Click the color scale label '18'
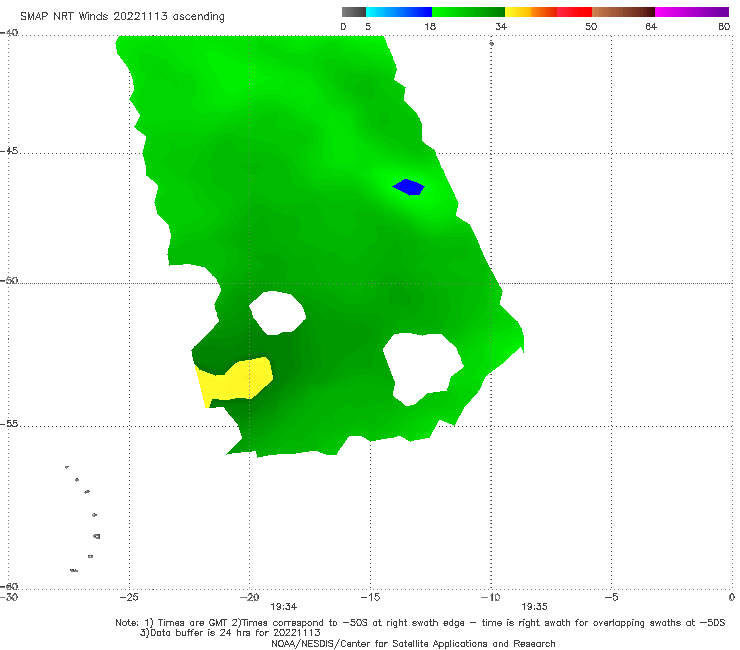Viewport: 740px width, 650px height. click(430, 27)
